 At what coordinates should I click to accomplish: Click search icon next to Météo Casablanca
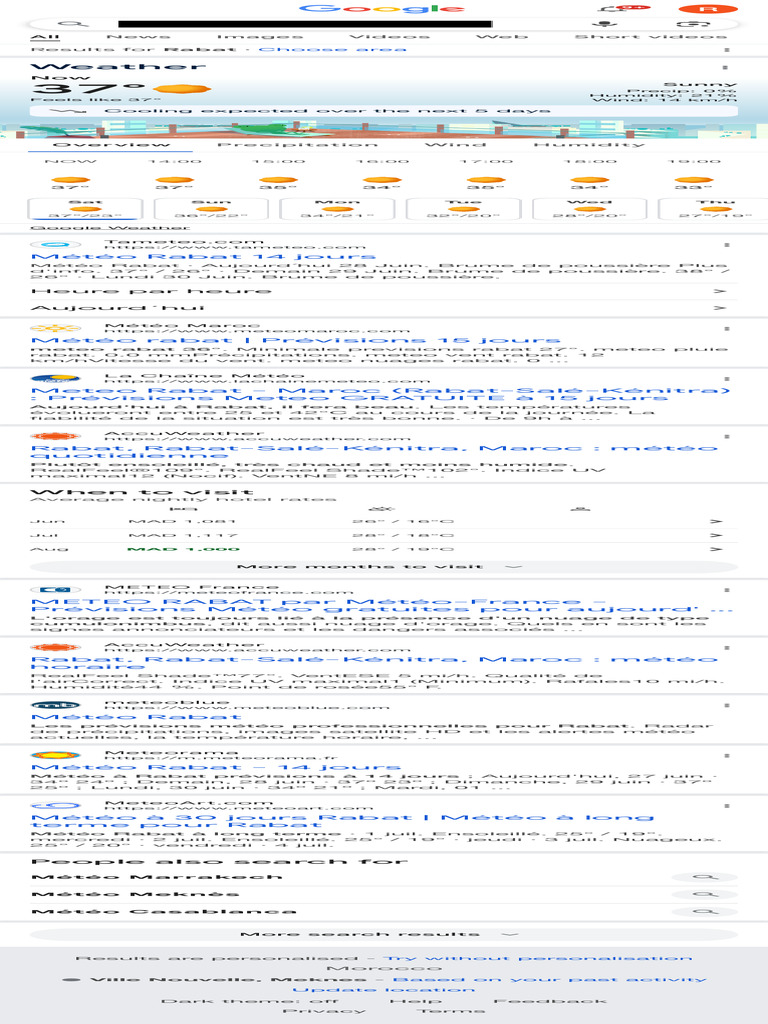click(705, 911)
